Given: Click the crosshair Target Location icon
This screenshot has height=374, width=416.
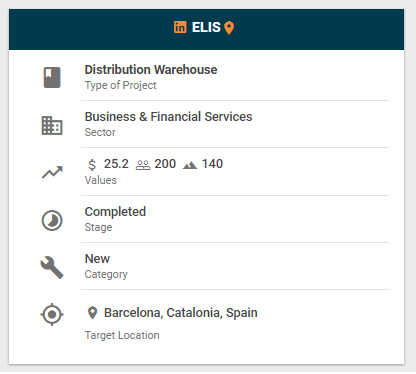Looking at the screenshot, I should tap(52, 314).
